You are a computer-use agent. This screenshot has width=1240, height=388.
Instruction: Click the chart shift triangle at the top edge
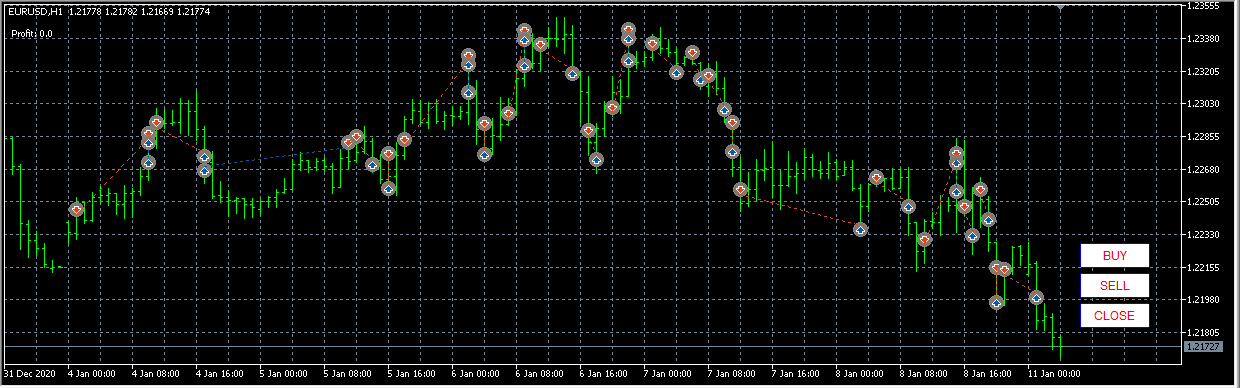[x=1088, y=7]
